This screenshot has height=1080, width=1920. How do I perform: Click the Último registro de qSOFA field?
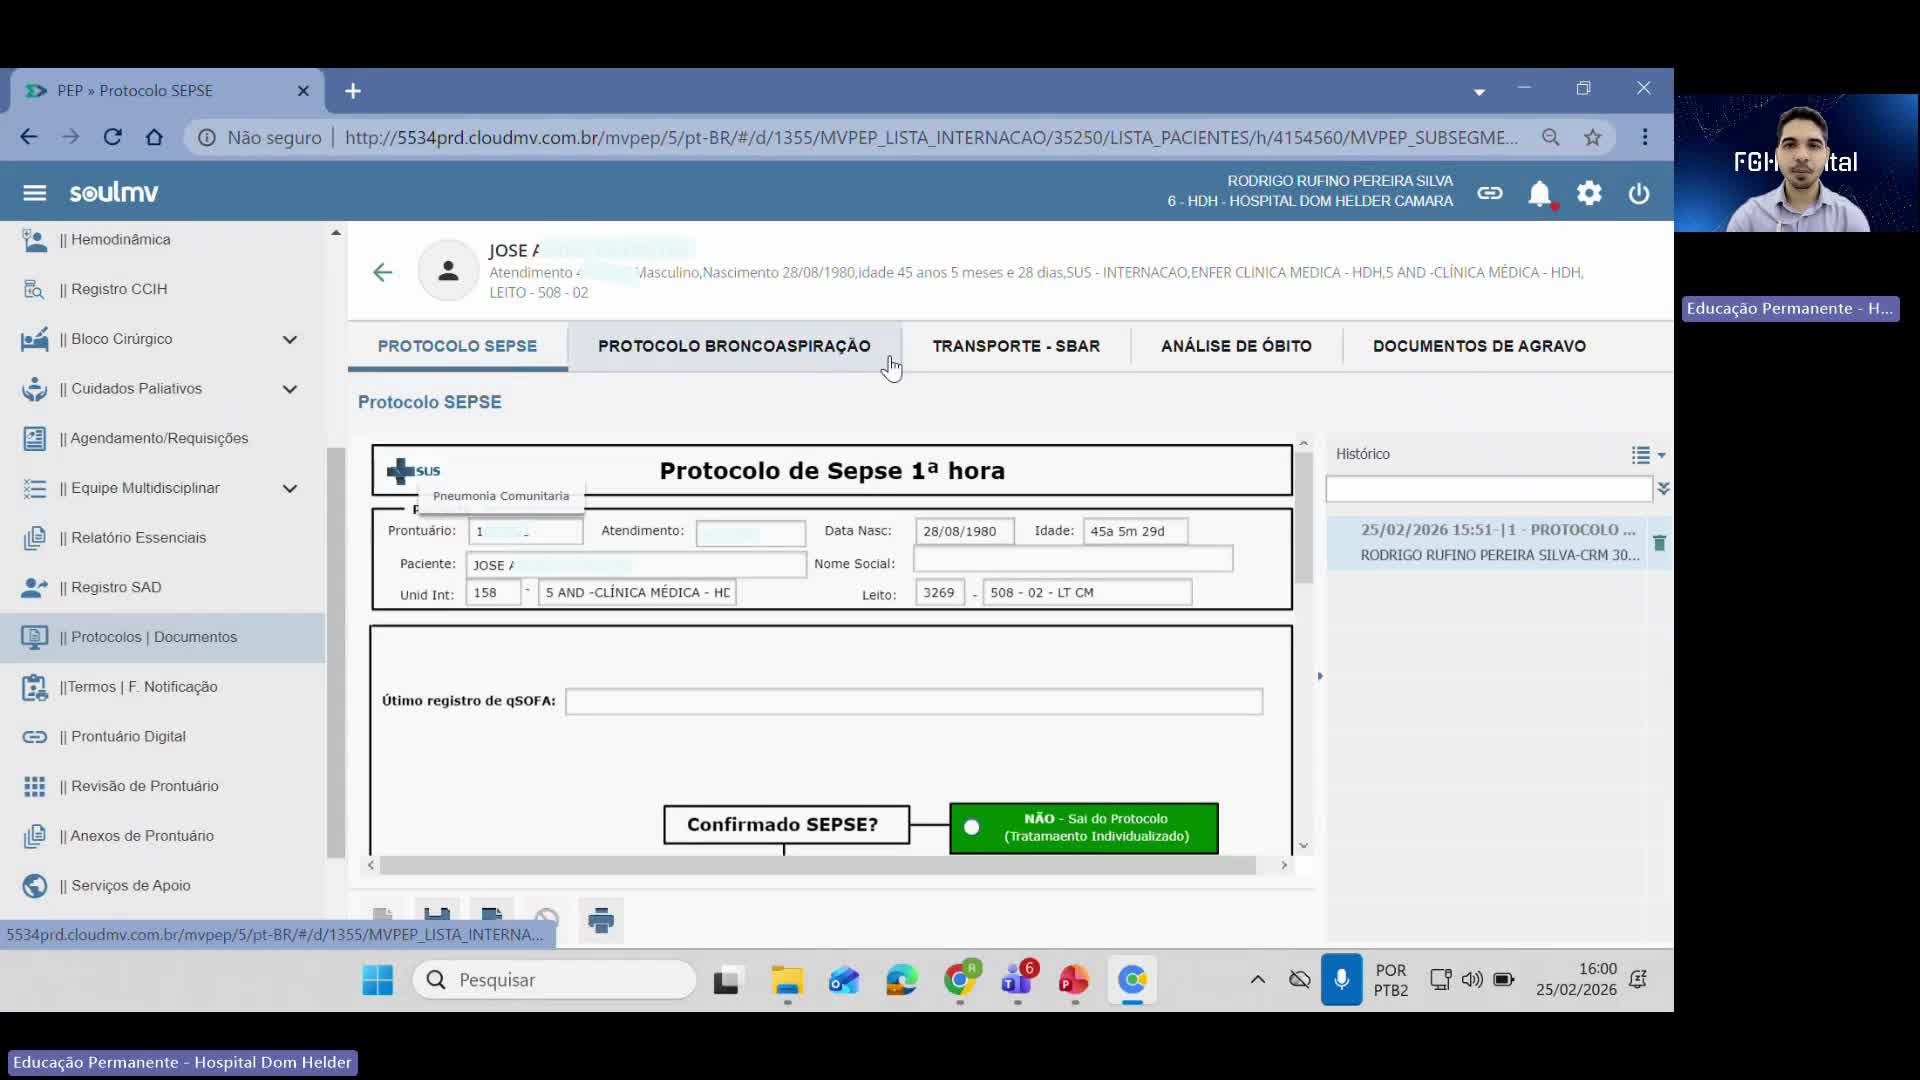point(913,701)
